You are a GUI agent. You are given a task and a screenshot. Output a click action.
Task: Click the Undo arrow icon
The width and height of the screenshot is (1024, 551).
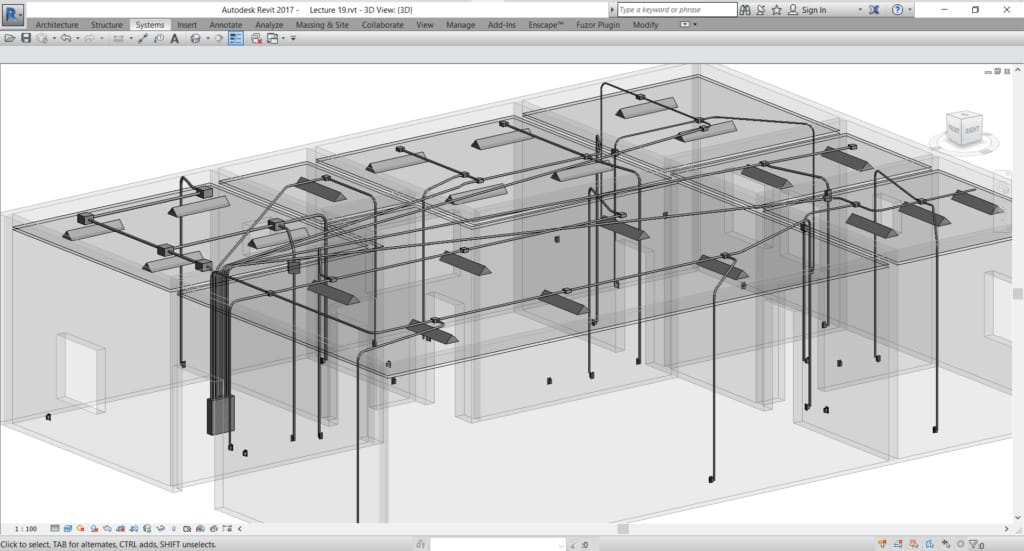66,39
